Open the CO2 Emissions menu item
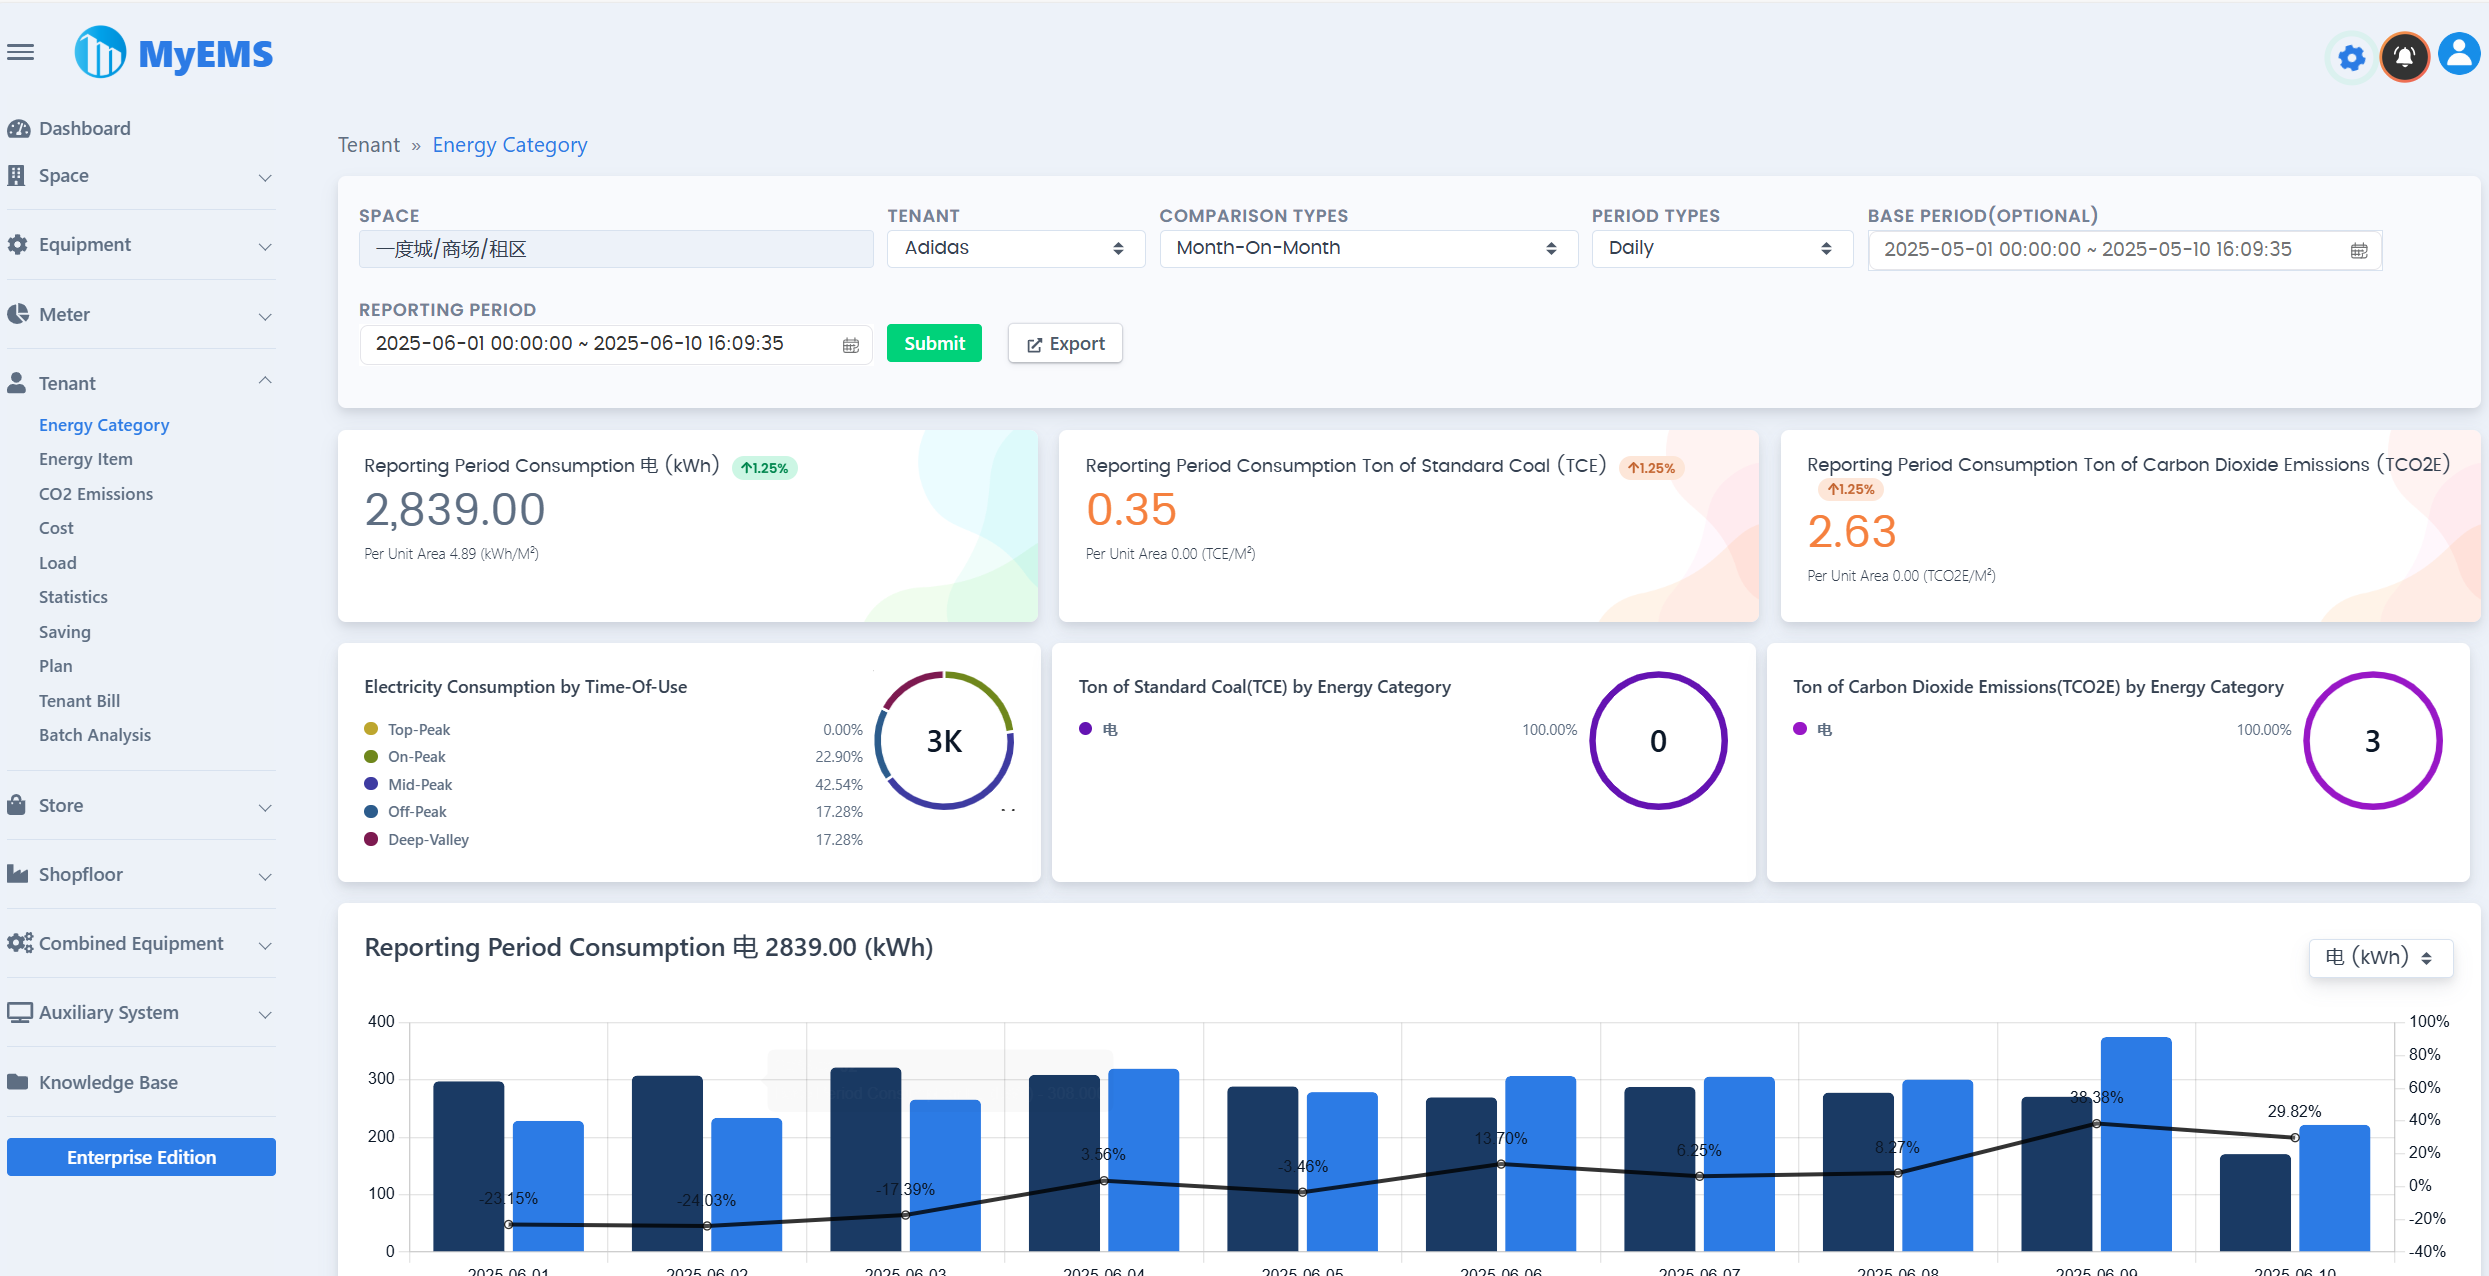 pos(96,494)
